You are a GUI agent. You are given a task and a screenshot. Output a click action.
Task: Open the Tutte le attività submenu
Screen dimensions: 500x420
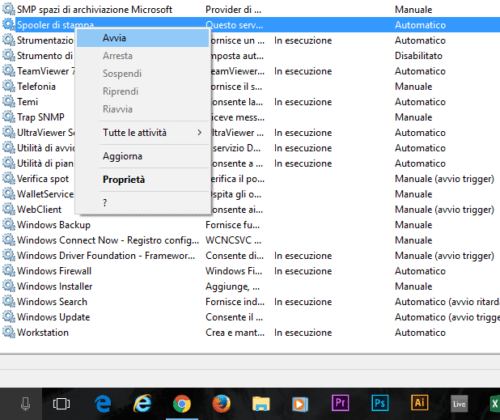(143, 133)
